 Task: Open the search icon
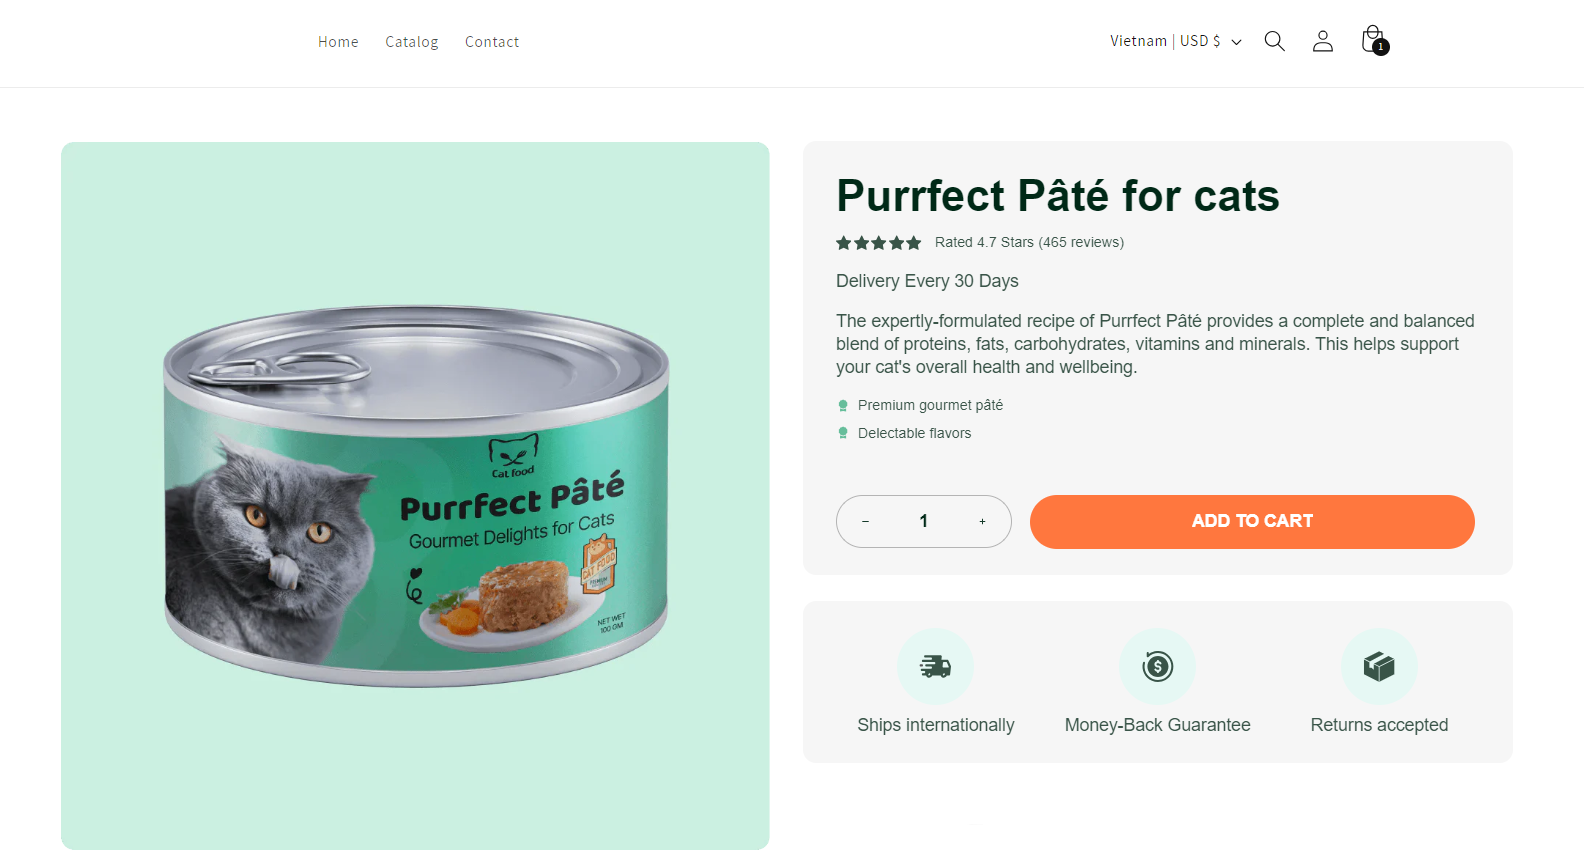1274,41
